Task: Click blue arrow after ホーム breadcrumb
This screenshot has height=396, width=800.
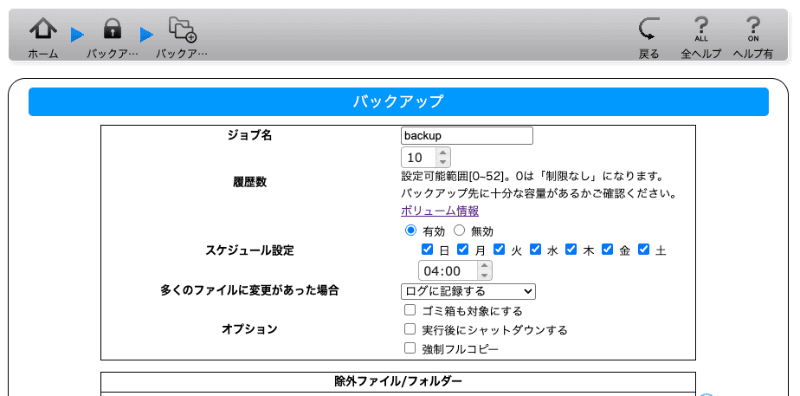Action: click(77, 35)
